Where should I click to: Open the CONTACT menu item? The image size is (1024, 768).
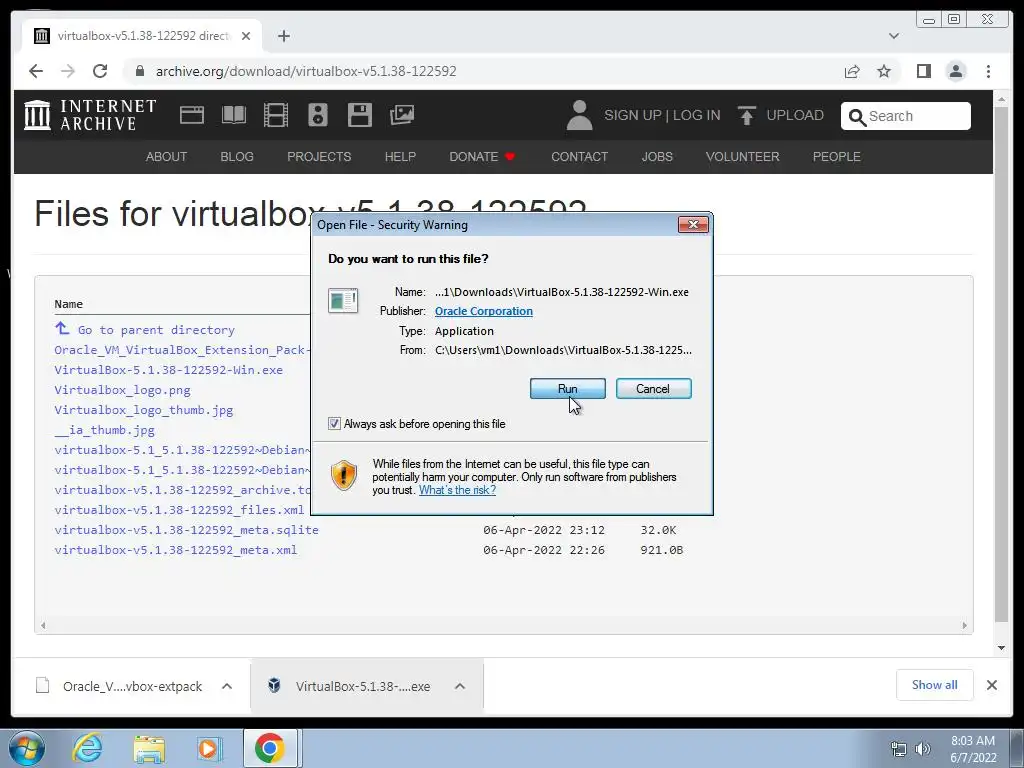[579, 157]
